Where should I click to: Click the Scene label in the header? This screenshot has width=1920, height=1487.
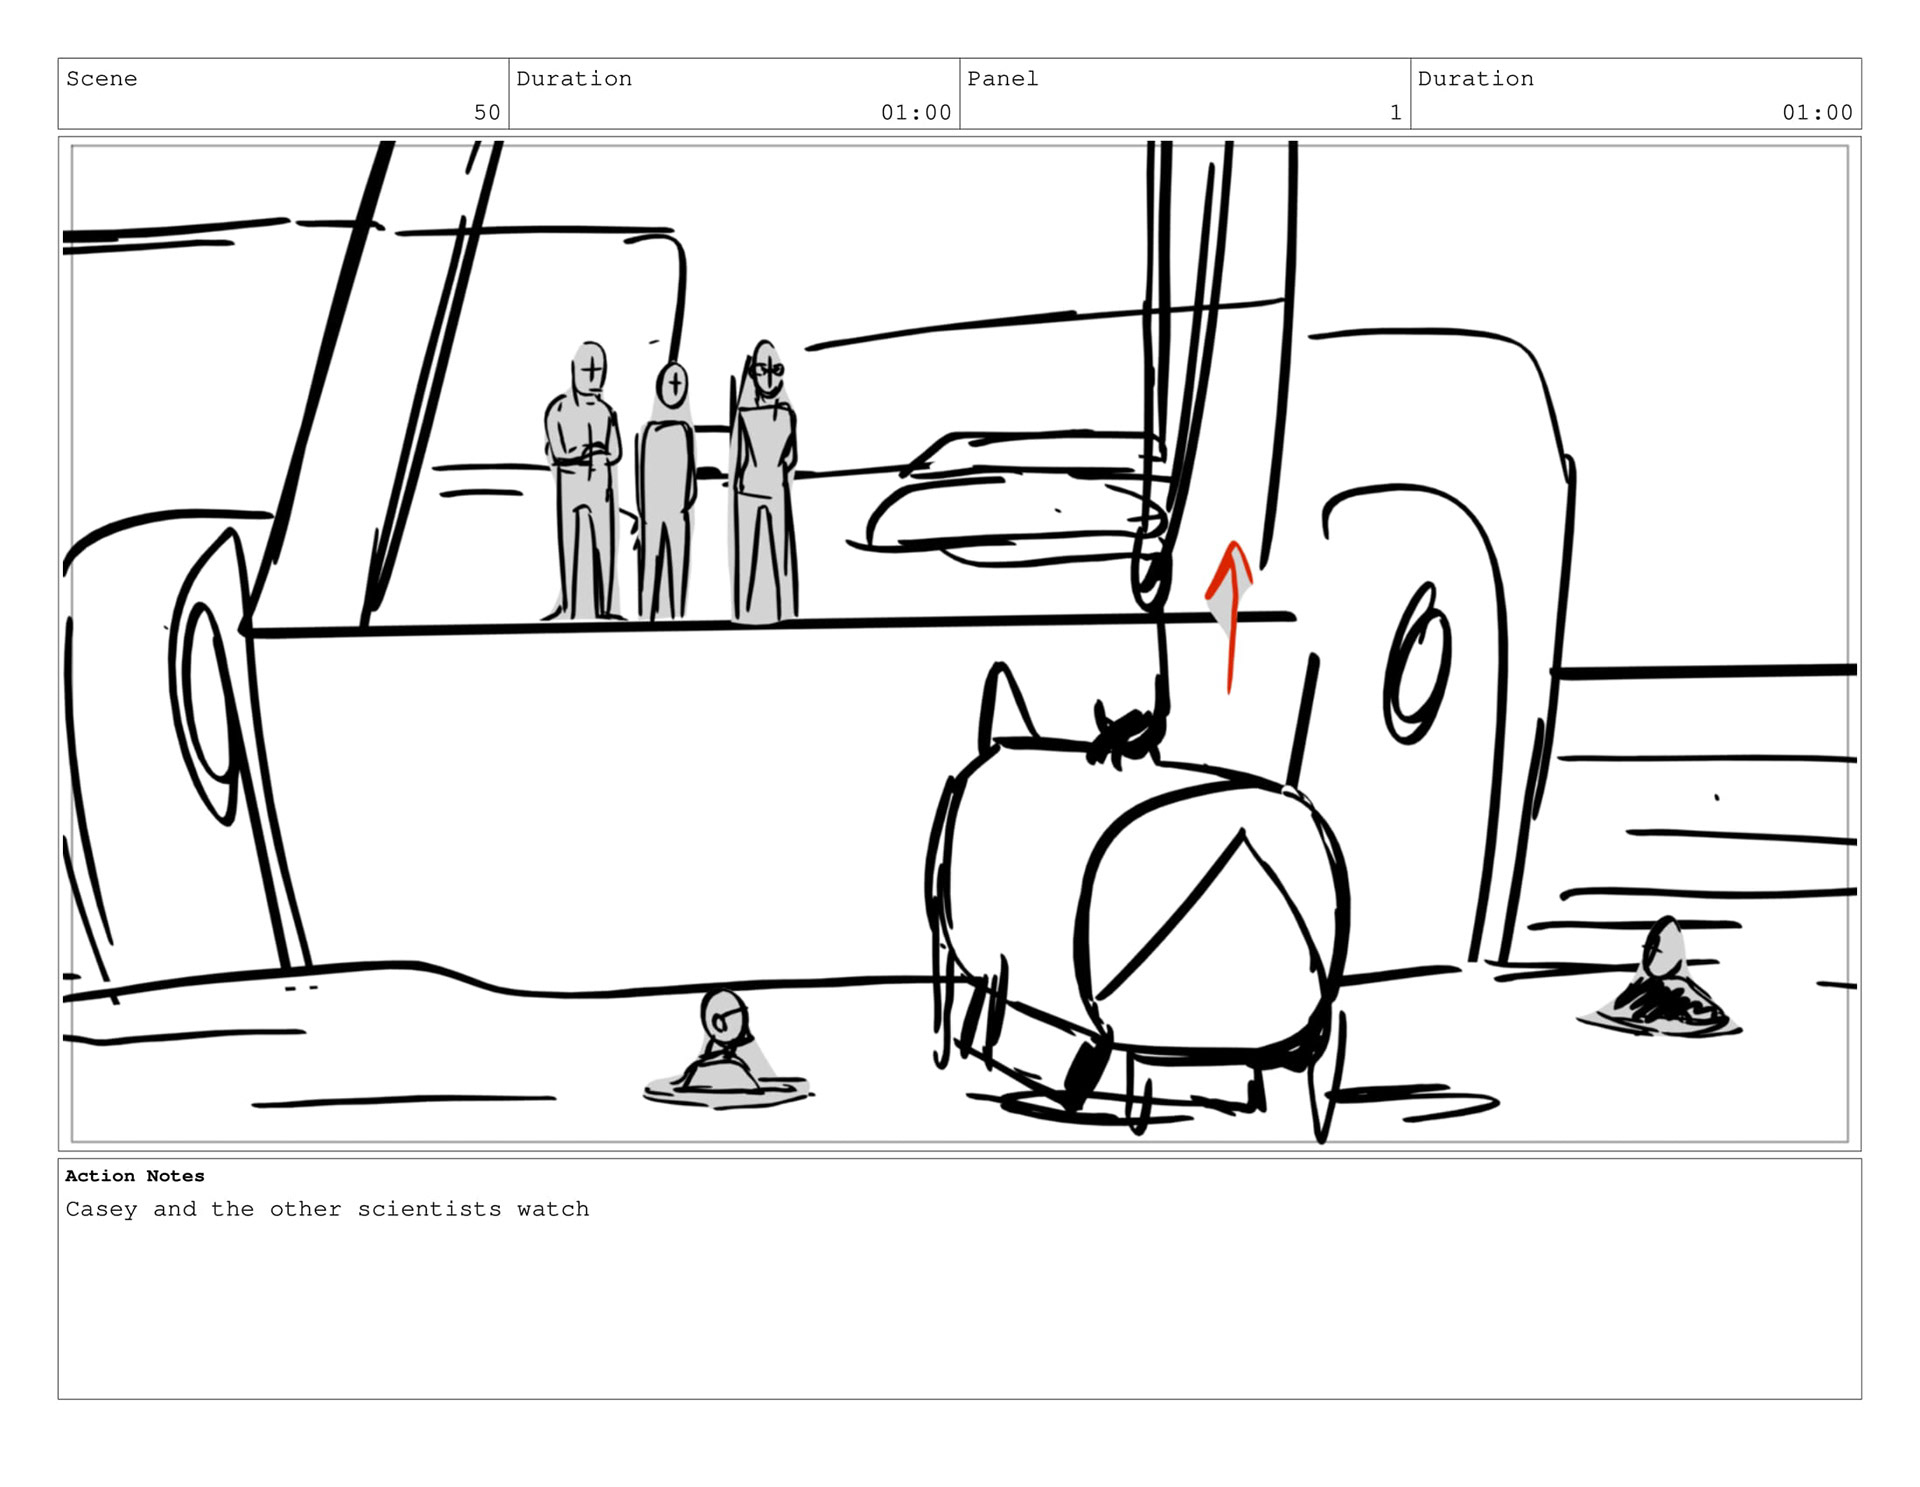(101, 79)
